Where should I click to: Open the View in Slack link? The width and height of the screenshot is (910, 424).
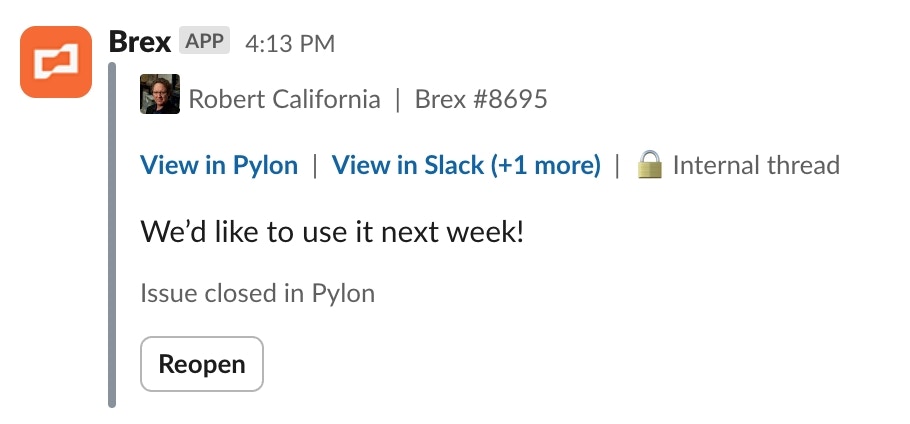pos(466,165)
